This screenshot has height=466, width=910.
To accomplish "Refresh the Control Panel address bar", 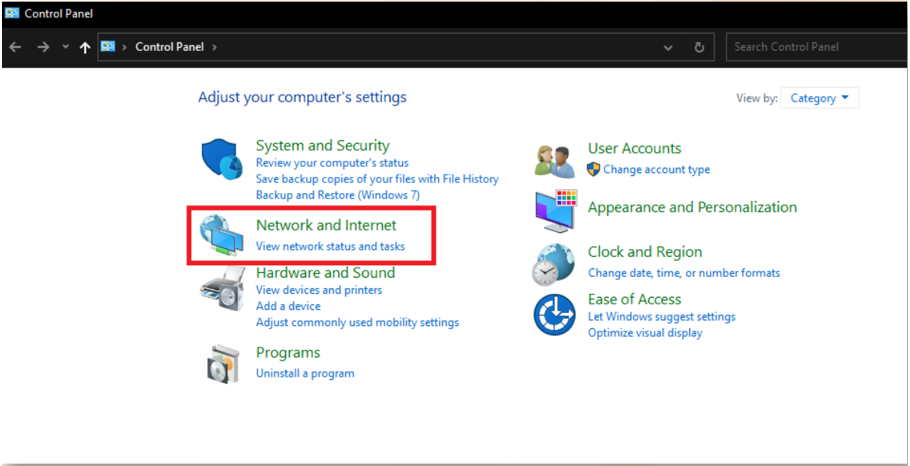I will click(699, 47).
